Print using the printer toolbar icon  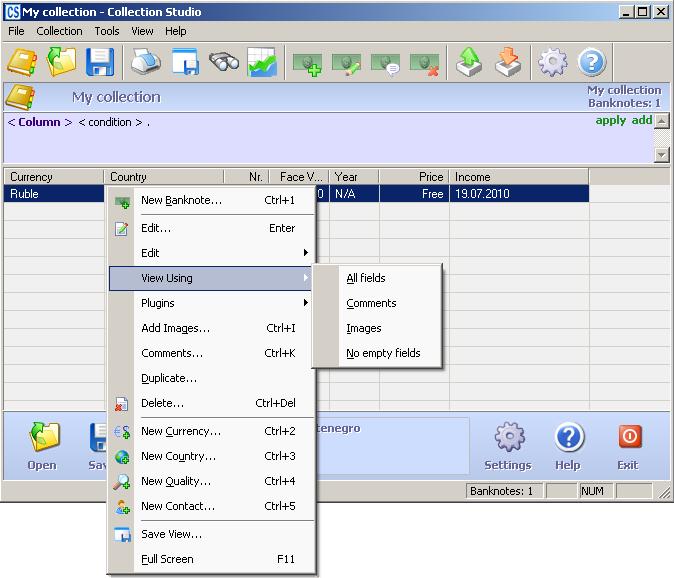(146, 62)
